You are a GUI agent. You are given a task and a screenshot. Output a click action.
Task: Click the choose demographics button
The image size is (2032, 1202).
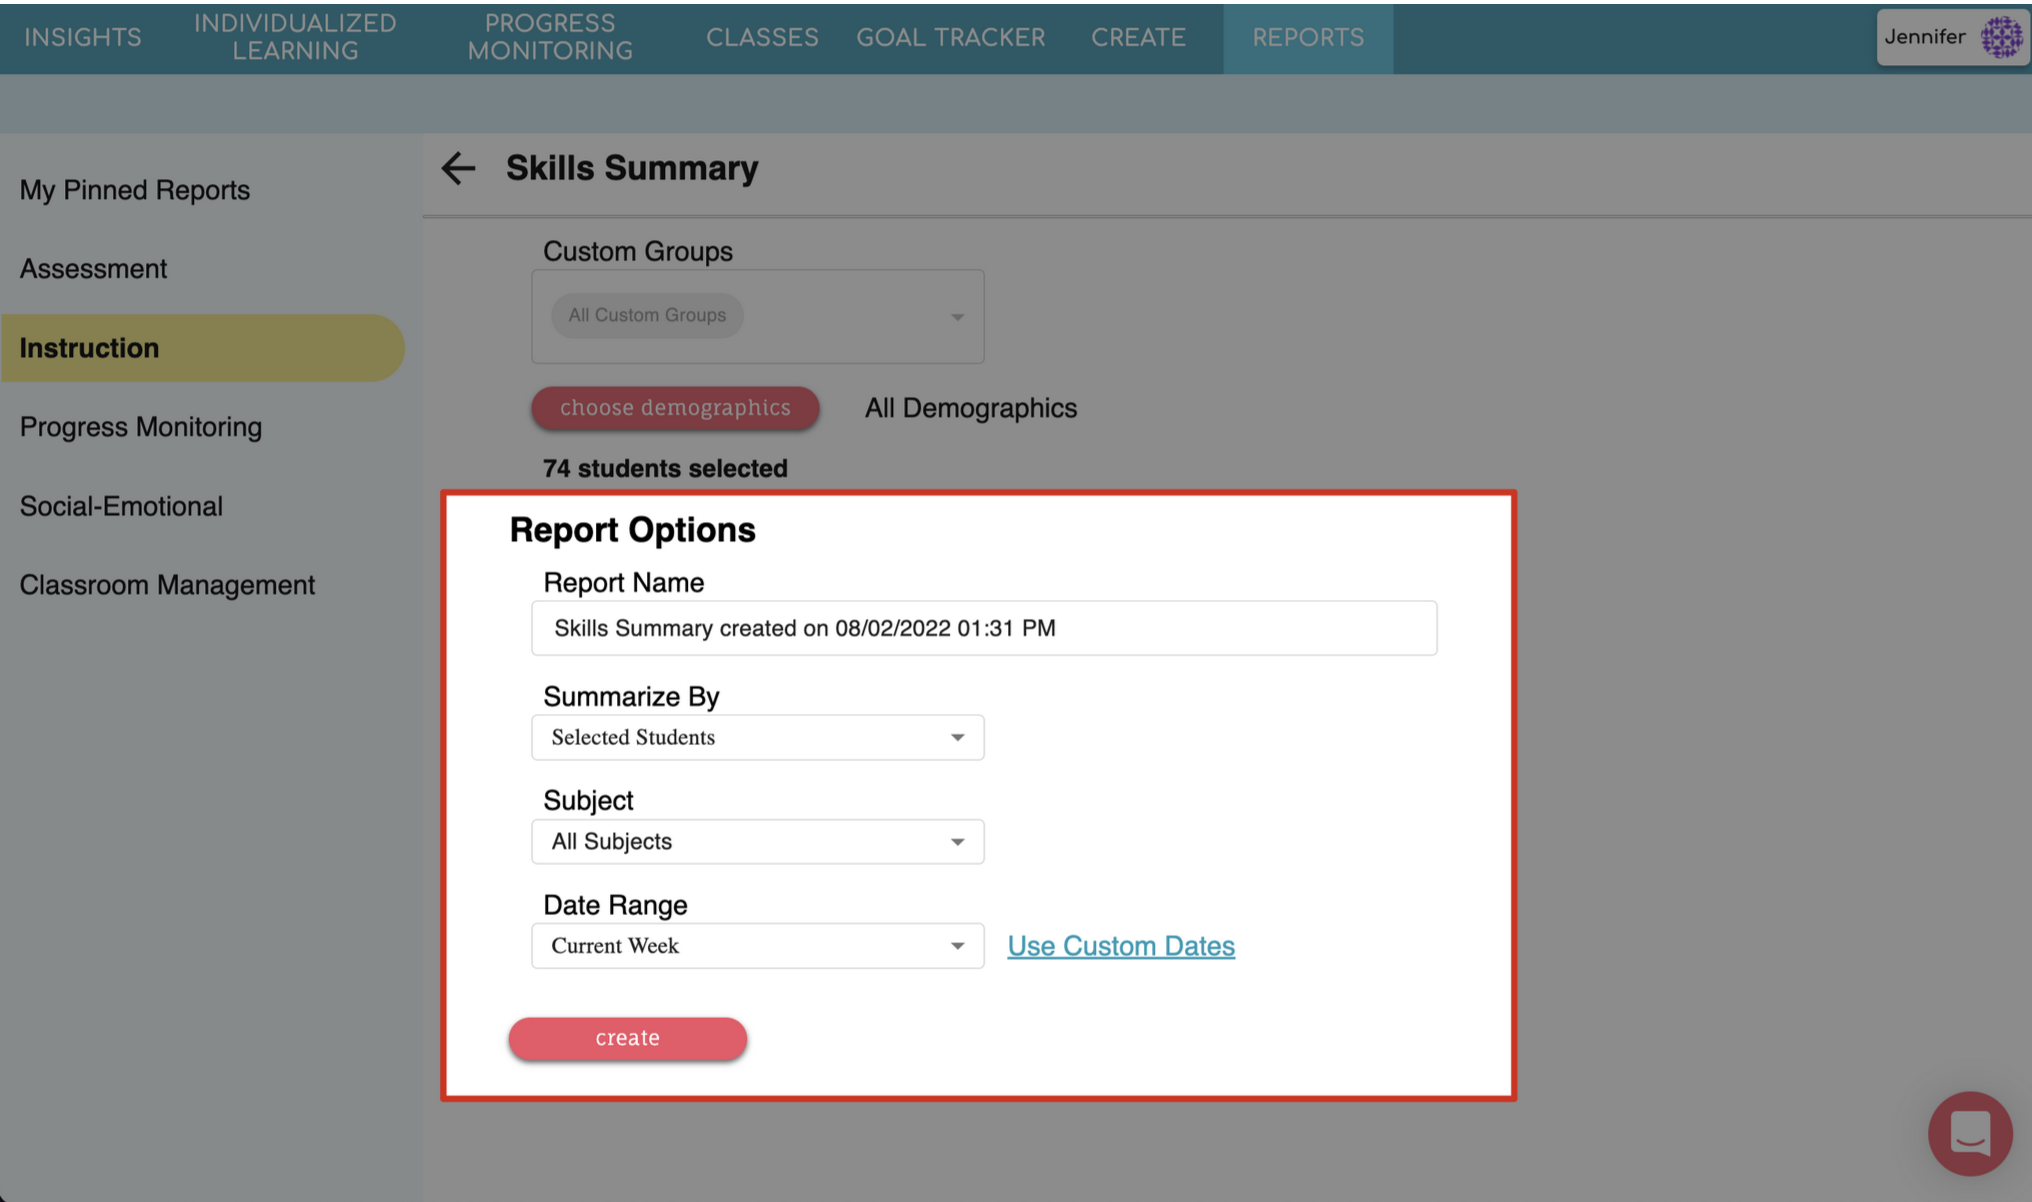675,408
